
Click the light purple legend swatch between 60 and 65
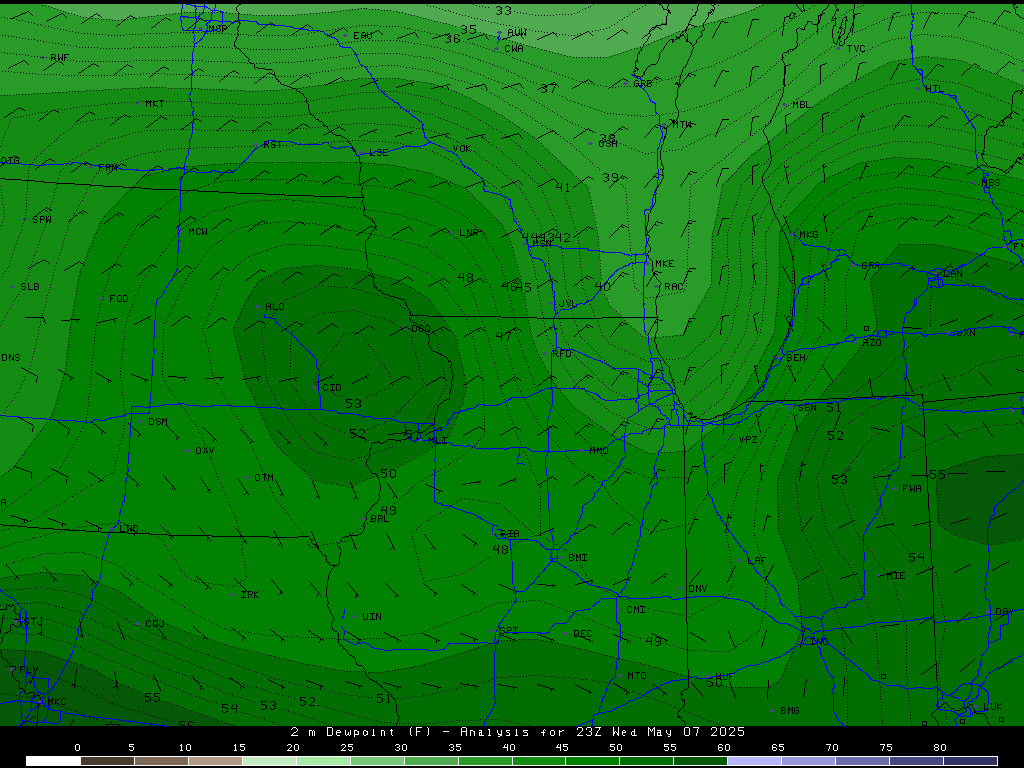tap(754, 761)
